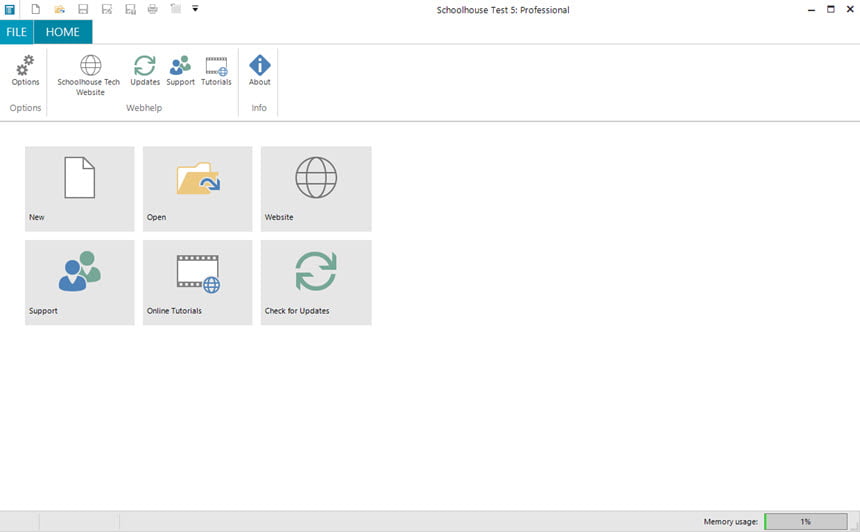860x532 pixels.
Task: Click the Schoolhouse Test app icon in title bar
Action: [x=9, y=9]
